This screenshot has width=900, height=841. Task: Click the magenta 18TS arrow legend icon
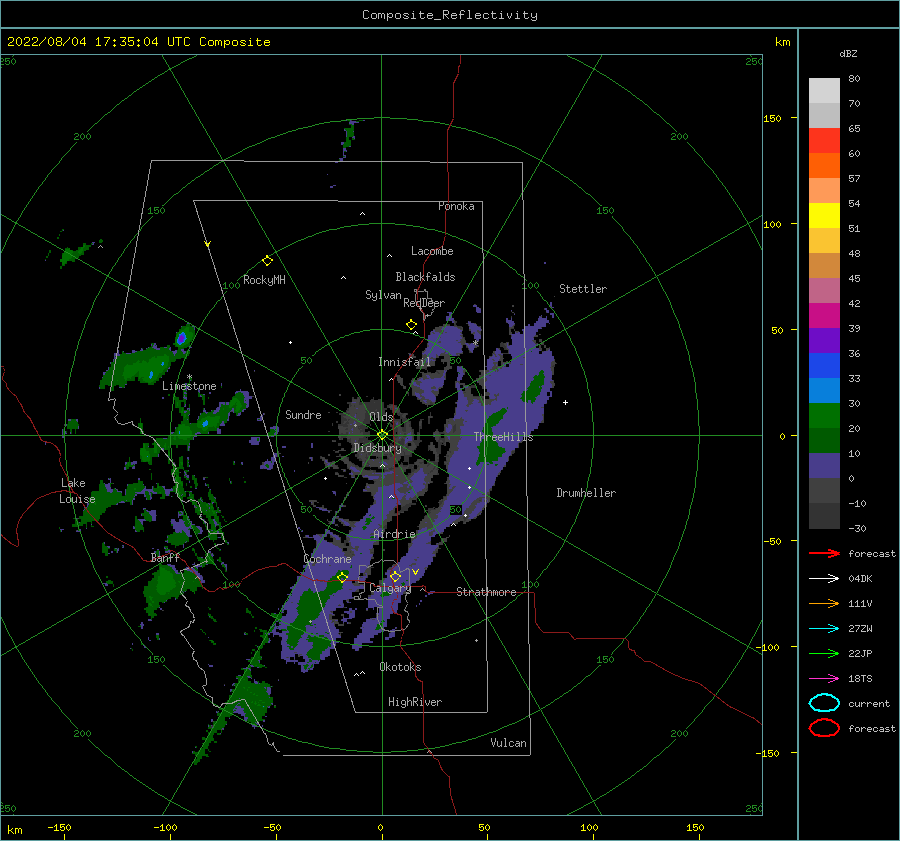point(824,679)
